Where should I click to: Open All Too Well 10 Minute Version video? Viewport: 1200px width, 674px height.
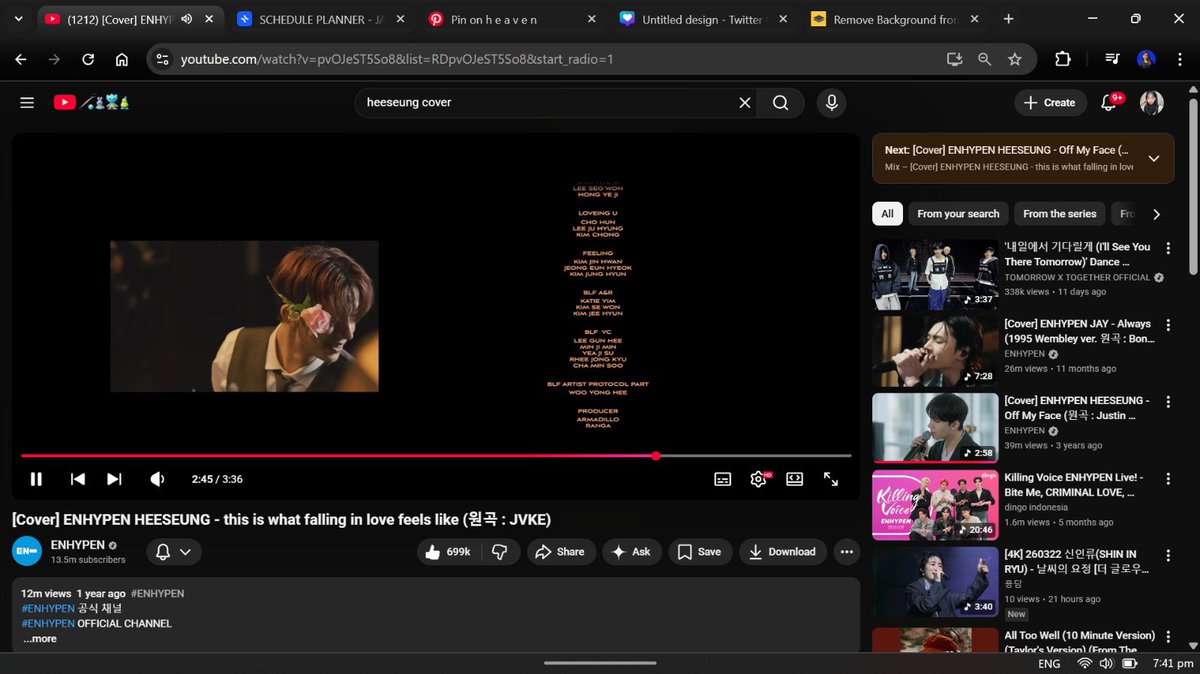(x=1080, y=641)
